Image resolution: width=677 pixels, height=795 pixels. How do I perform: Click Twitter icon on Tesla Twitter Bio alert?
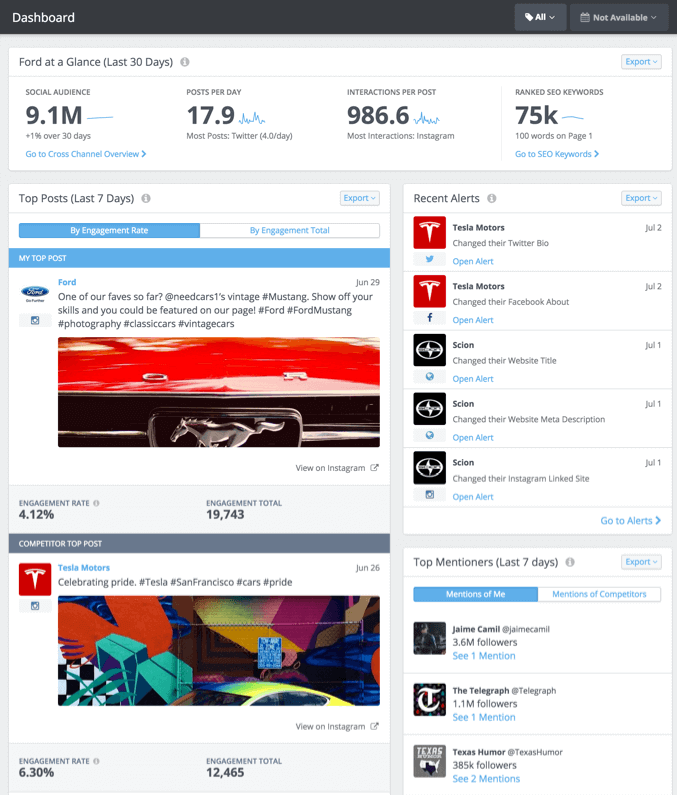pos(430,259)
